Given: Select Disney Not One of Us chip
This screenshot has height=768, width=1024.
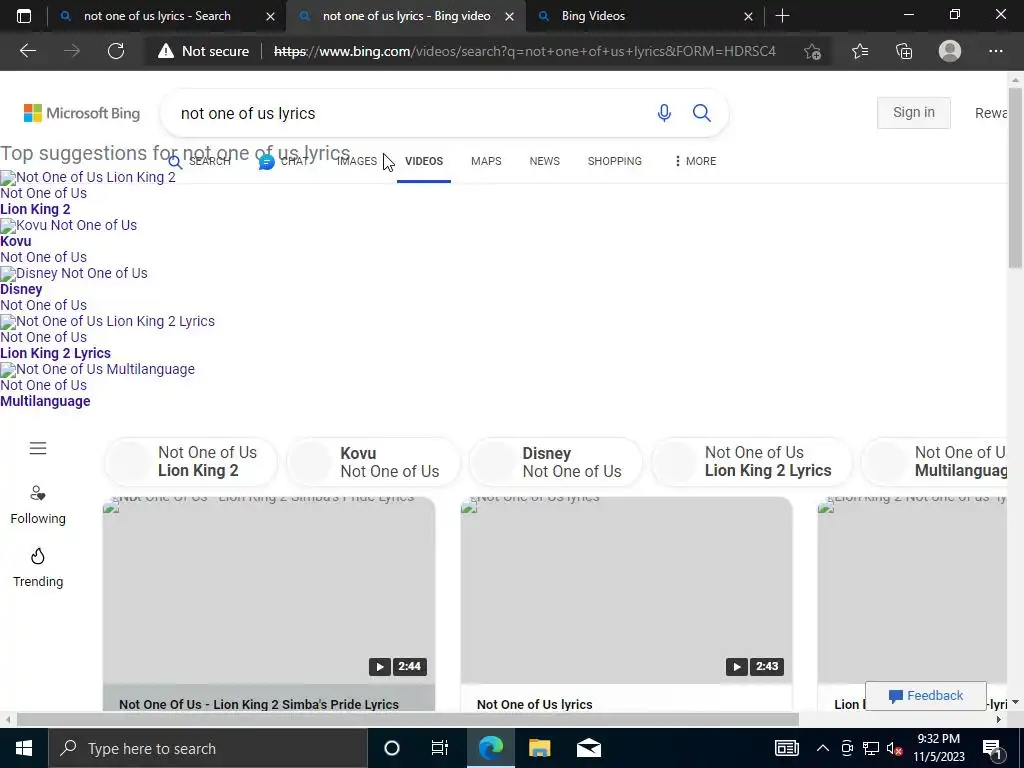Looking at the screenshot, I should coord(555,462).
